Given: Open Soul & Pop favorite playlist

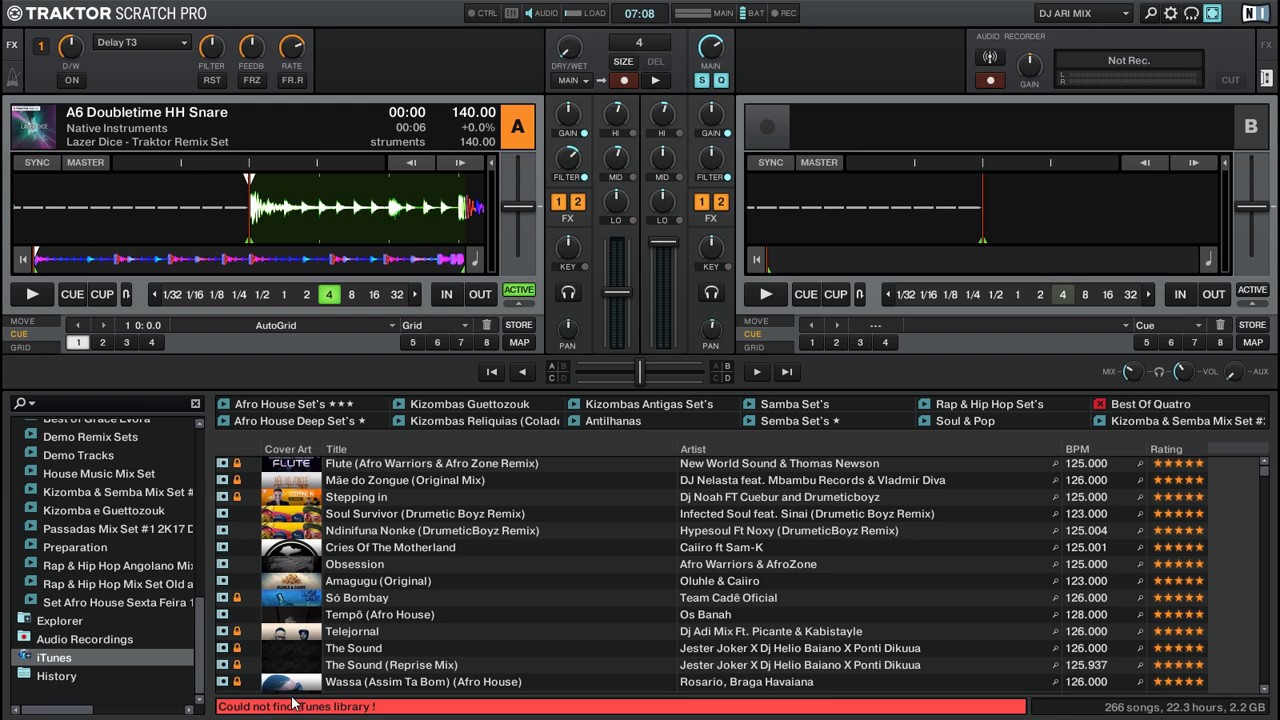Looking at the screenshot, I should (x=955, y=421).
